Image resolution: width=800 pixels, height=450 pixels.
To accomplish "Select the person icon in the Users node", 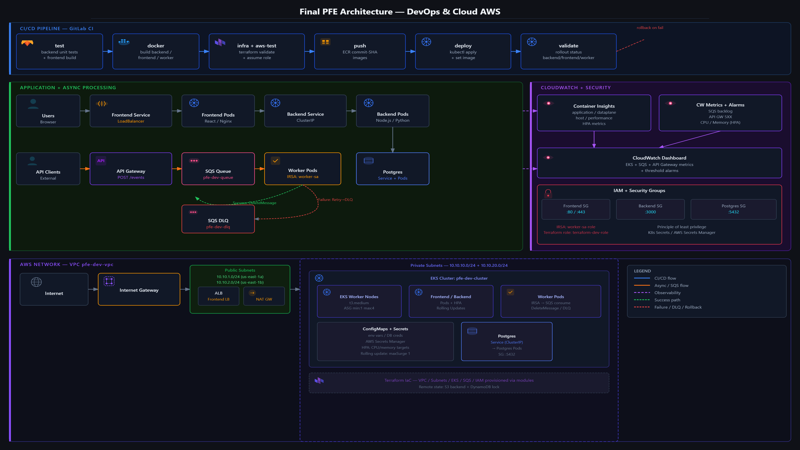I will click(x=33, y=104).
